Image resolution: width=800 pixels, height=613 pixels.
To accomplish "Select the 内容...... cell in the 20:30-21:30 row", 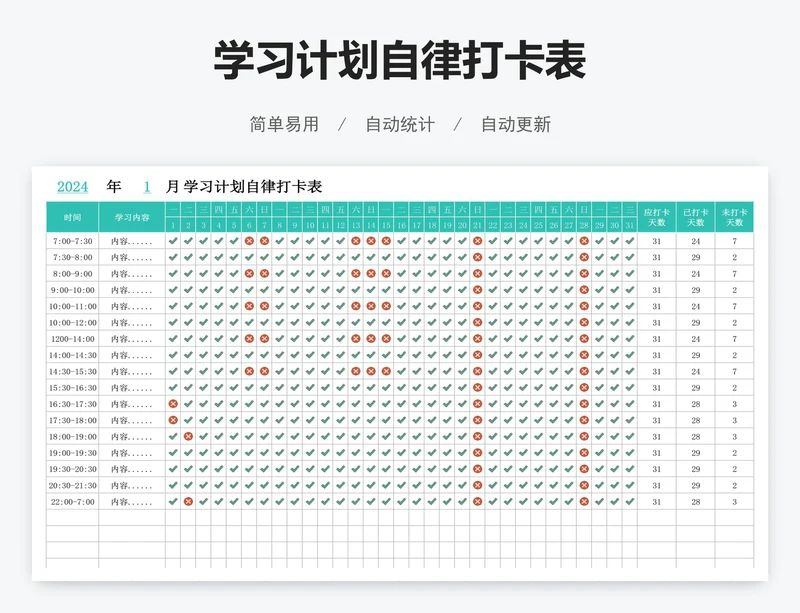I will click(x=132, y=485).
